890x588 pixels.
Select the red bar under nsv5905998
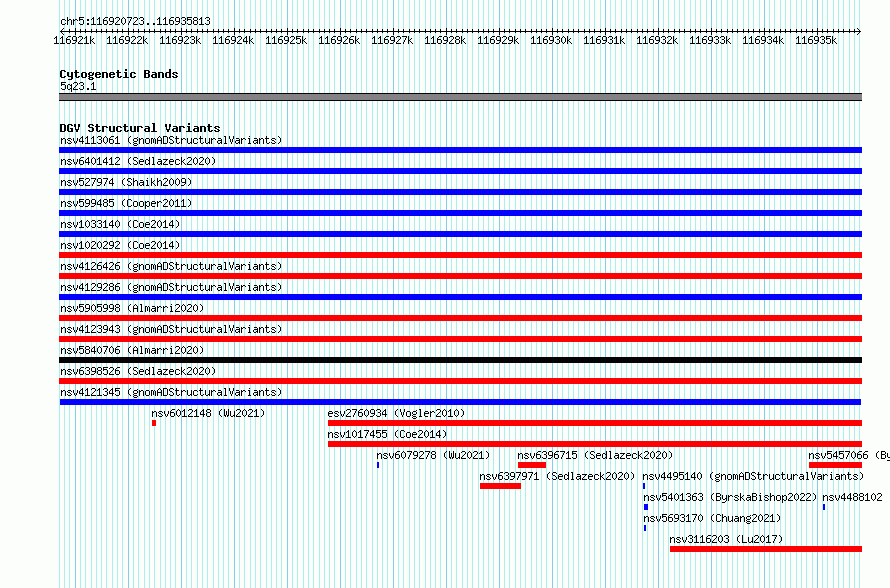[460, 318]
